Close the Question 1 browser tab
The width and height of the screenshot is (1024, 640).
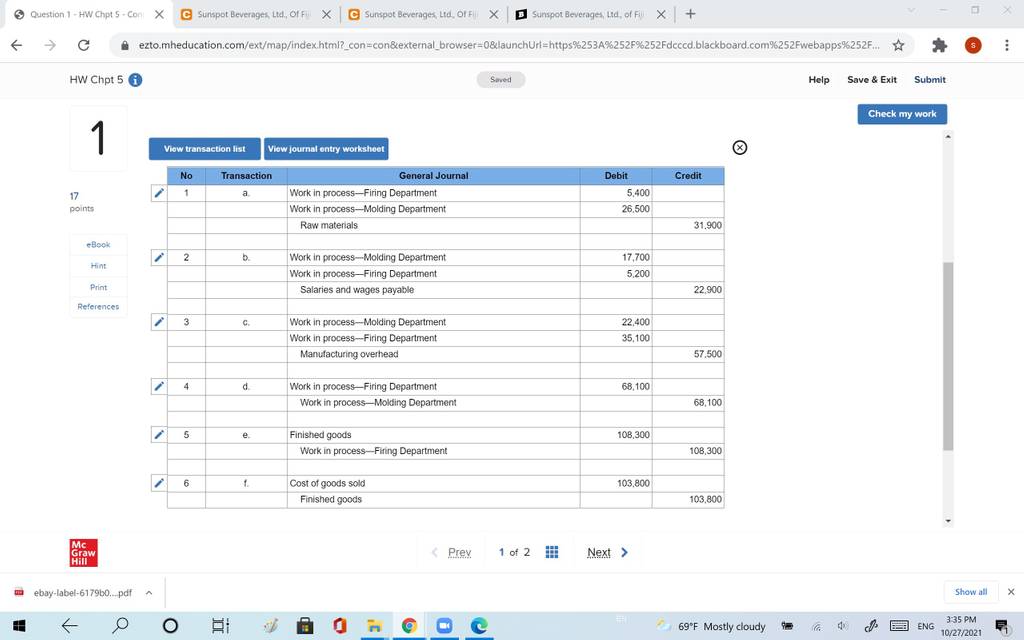159,14
